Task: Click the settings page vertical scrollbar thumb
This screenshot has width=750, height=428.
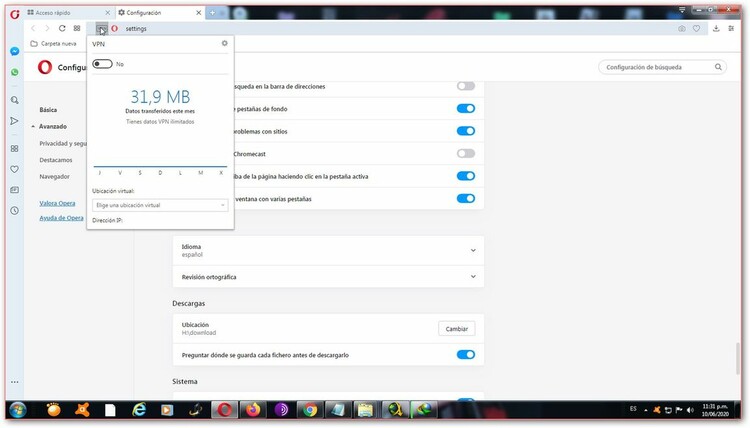Action: [739, 359]
